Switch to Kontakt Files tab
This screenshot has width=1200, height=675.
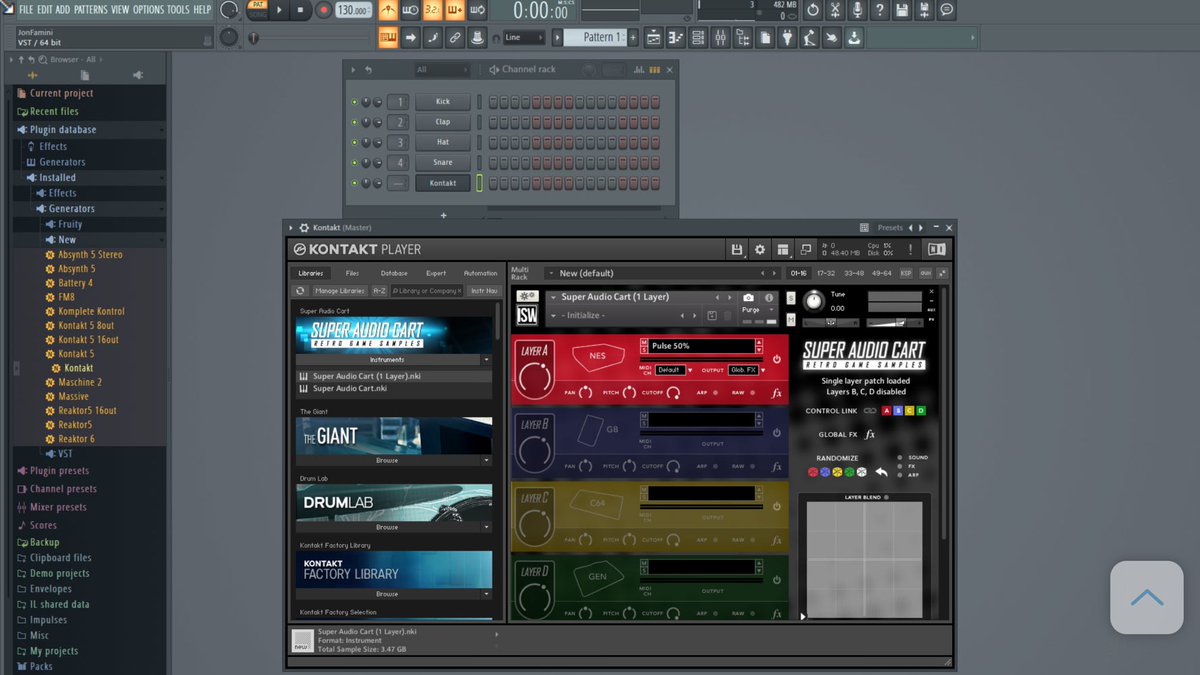click(352, 273)
